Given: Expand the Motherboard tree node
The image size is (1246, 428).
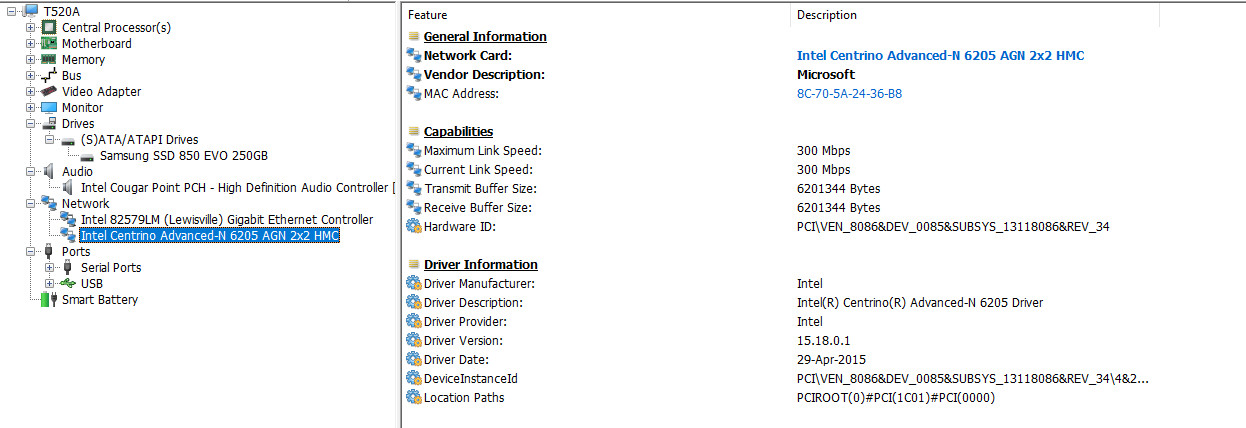Looking at the screenshot, I should (x=31, y=43).
